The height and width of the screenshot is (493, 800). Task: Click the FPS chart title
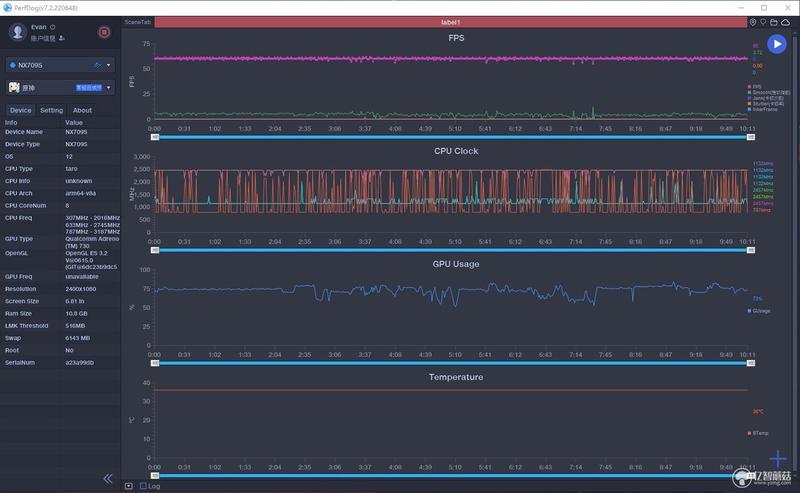coord(456,38)
